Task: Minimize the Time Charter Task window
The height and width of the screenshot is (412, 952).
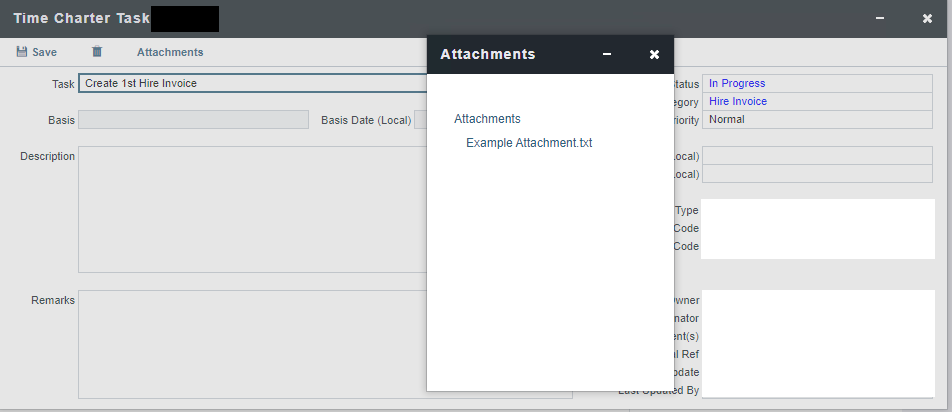Action: [x=880, y=18]
